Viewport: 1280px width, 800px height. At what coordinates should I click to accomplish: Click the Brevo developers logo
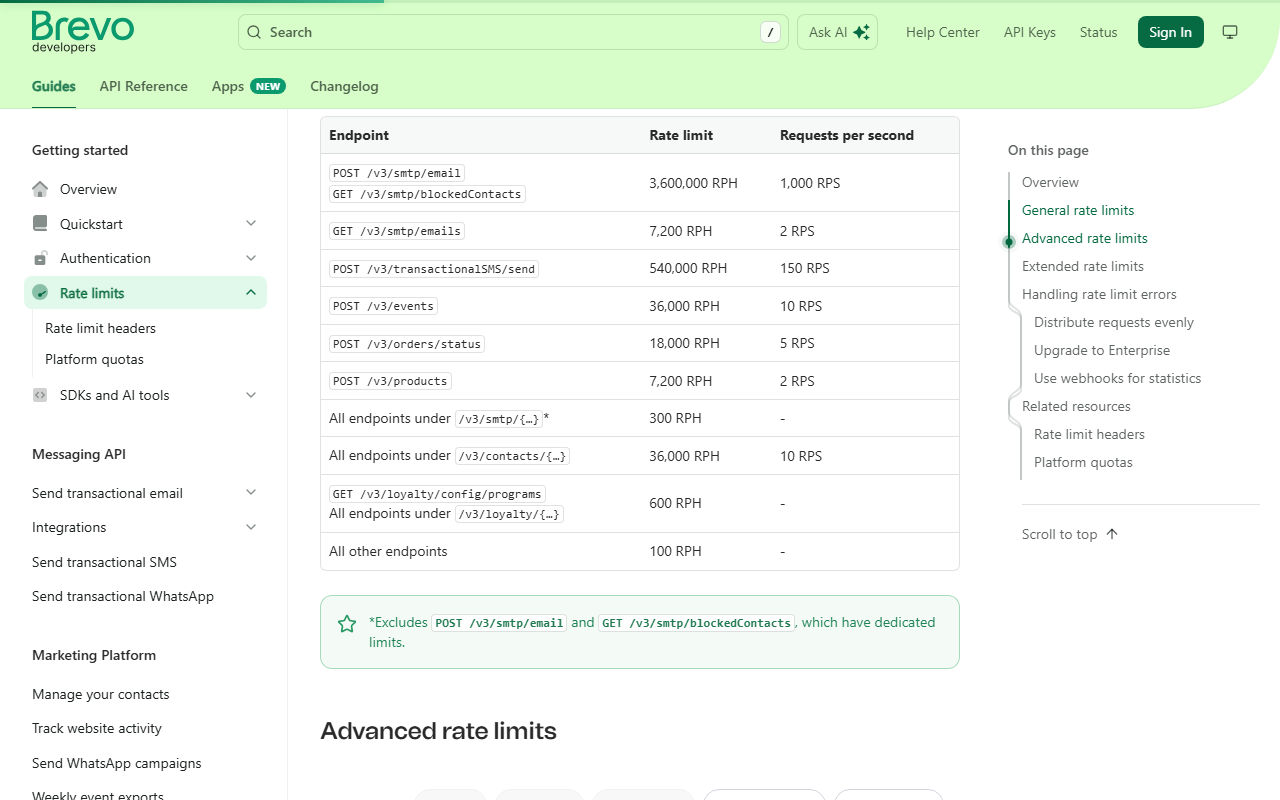pyautogui.click(x=83, y=32)
